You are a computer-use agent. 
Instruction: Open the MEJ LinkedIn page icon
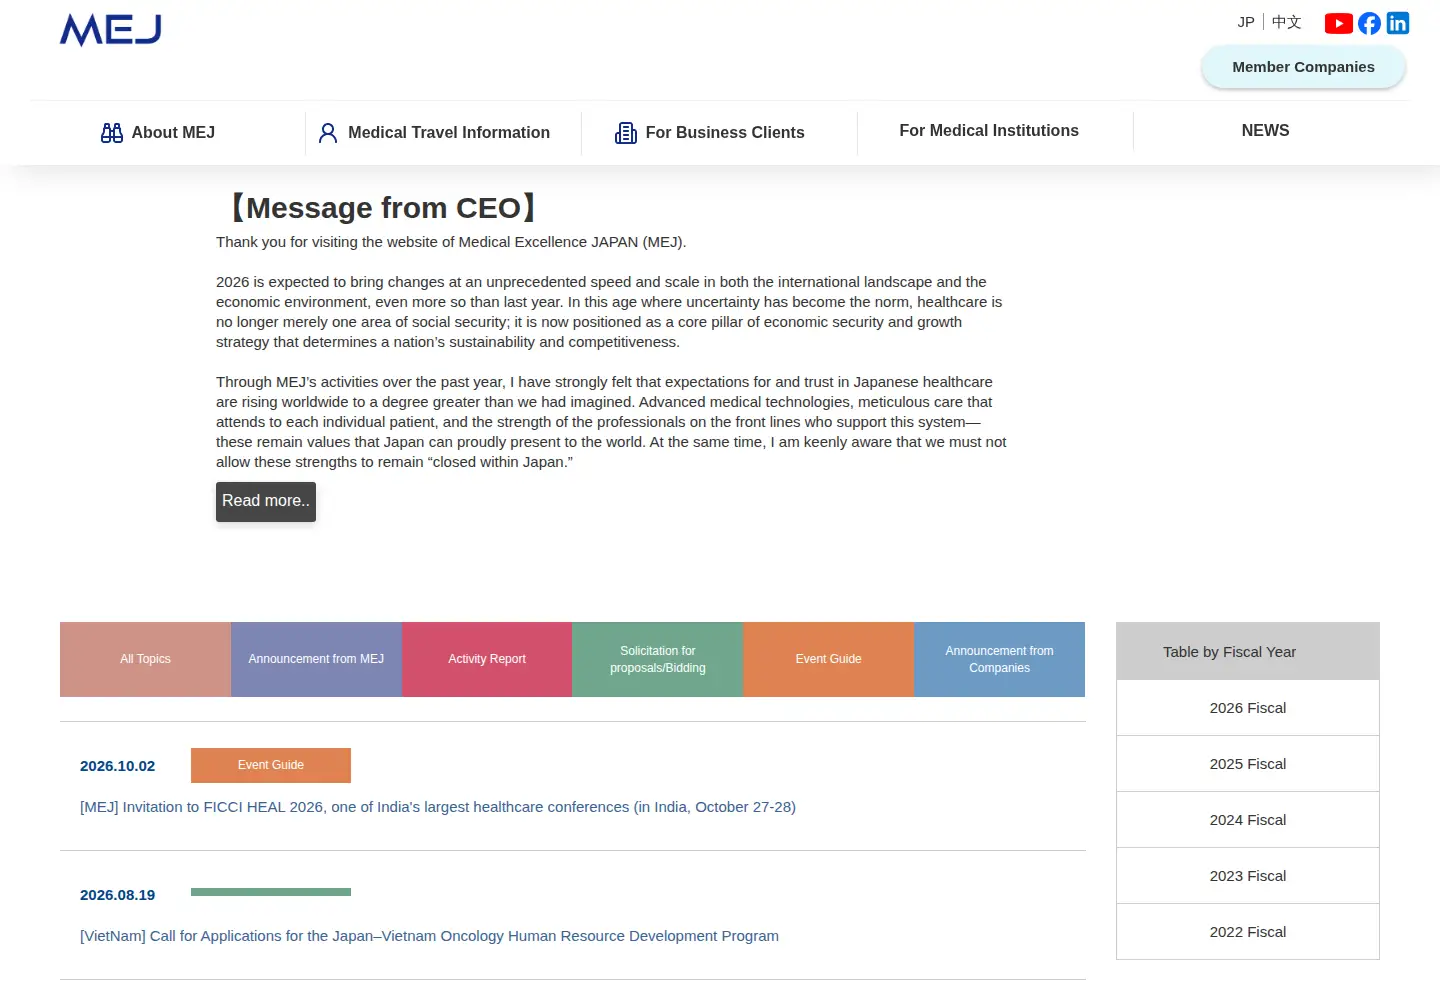click(1398, 23)
